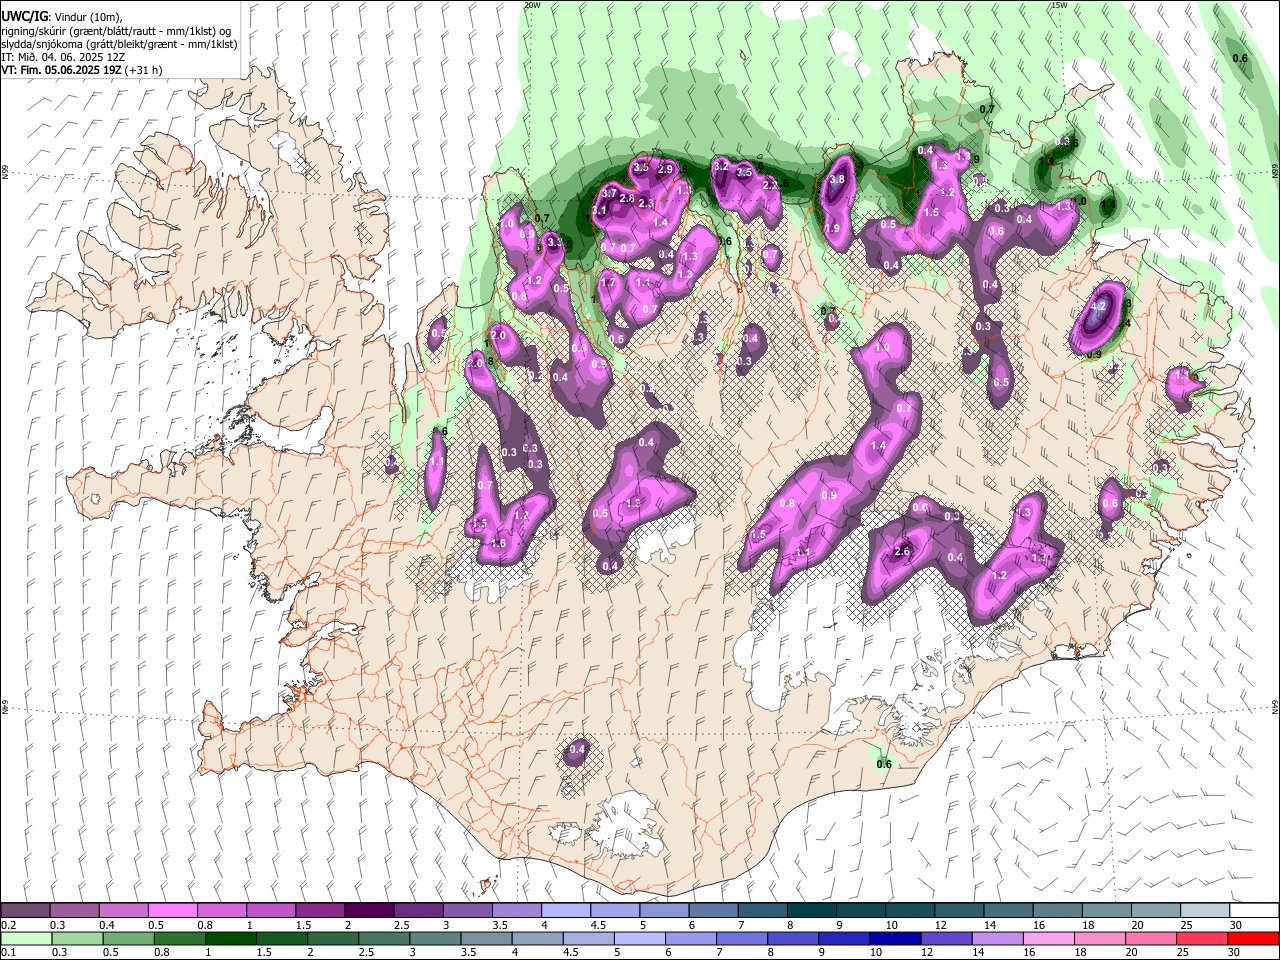The height and width of the screenshot is (960, 1280).
Task: Select the 2.9 snowfall value label
Action: tap(666, 169)
